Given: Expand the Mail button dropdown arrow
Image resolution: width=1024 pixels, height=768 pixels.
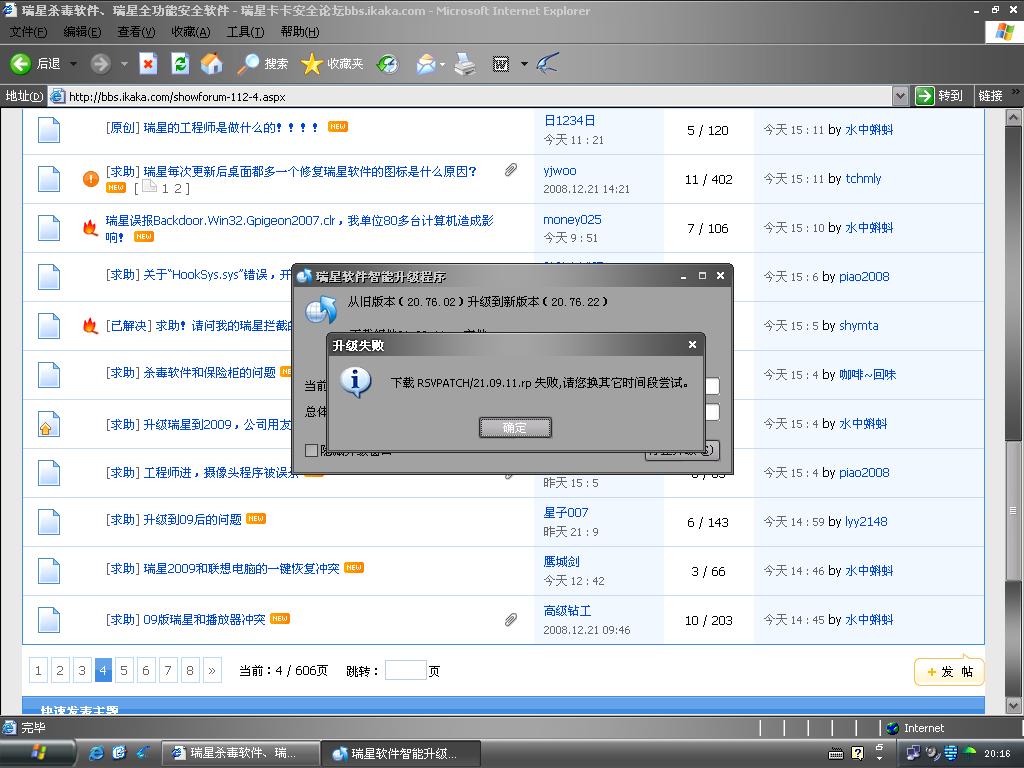Looking at the screenshot, I should [x=442, y=64].
